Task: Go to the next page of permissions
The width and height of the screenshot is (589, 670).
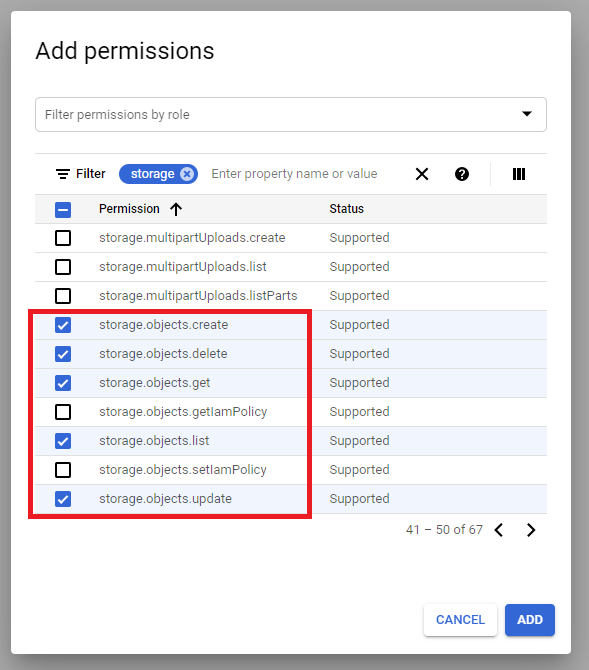Action: (531, 530)
